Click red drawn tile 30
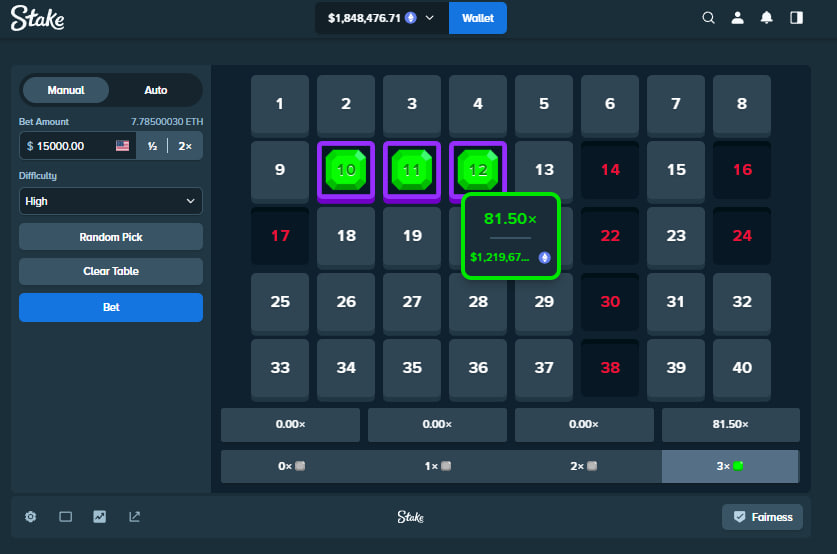This screenshot has width=837, height=554. click(610, 302)
